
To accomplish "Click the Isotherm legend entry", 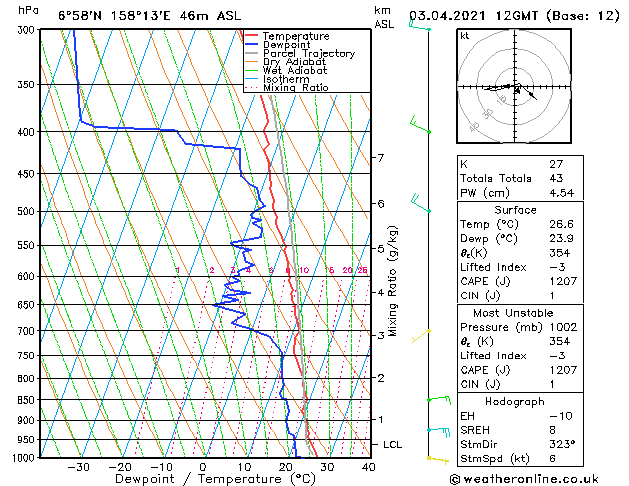I will coord(277,79).
